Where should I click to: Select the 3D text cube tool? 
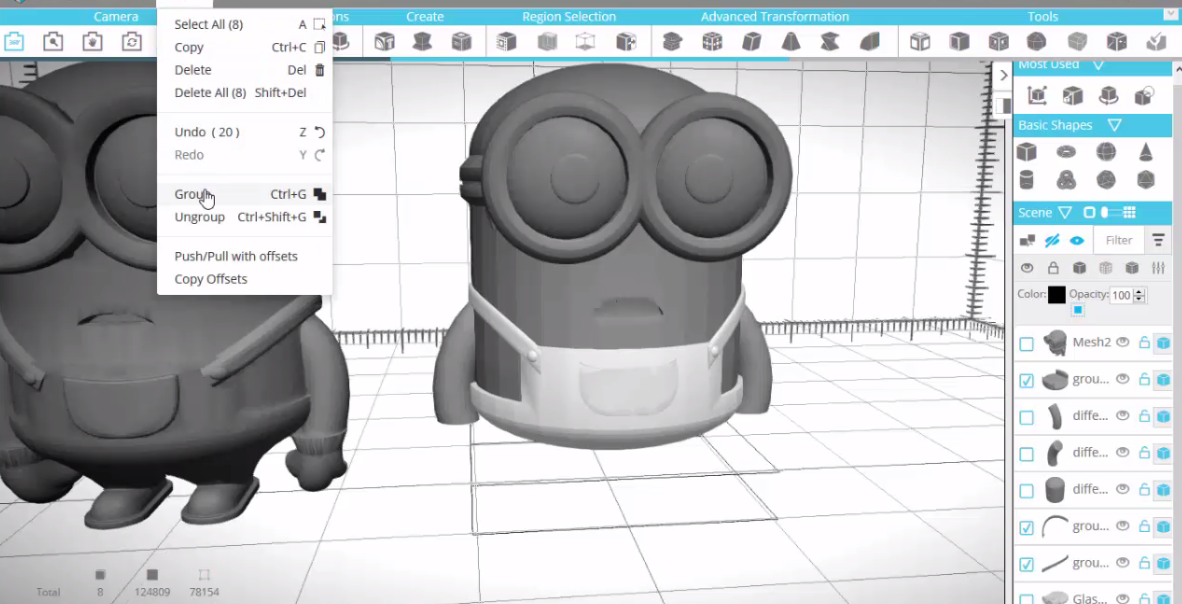point(384,41)
